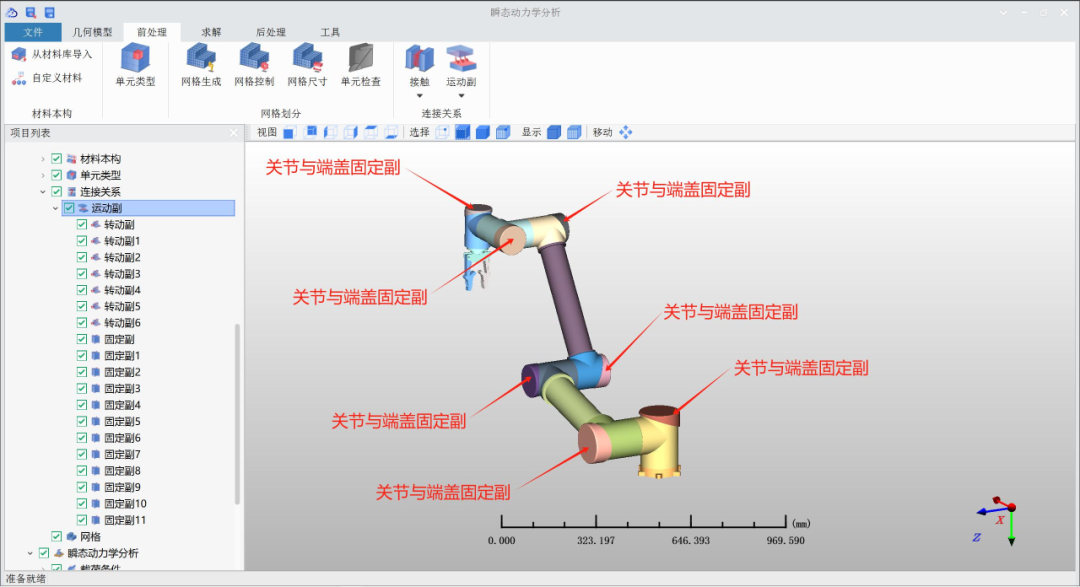Open element check (单元检查) tool

[x=360, y=65]
